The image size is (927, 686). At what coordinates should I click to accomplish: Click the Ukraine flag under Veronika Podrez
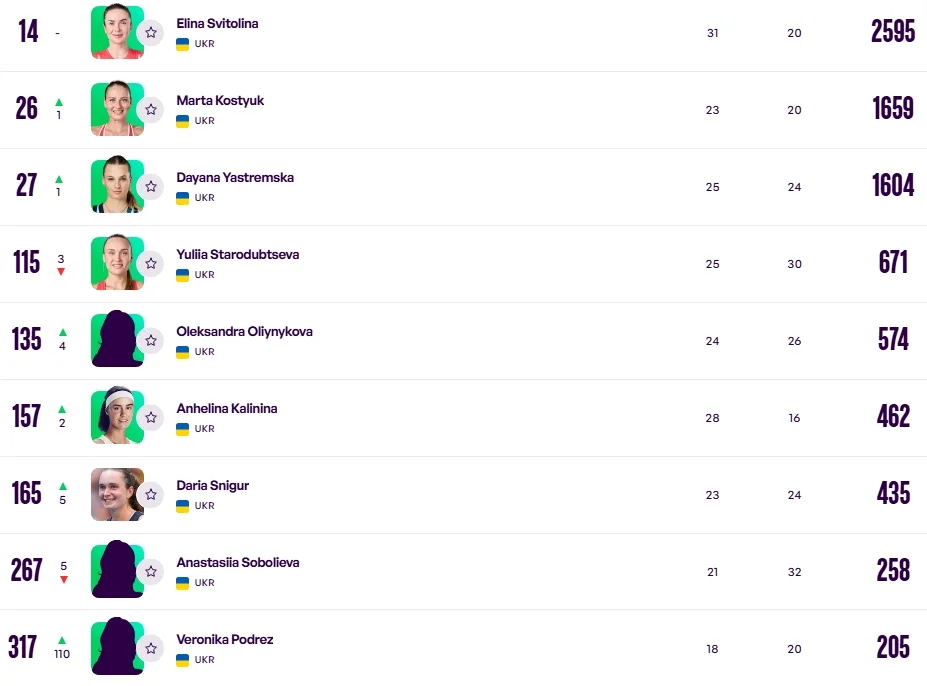[183, 660]
